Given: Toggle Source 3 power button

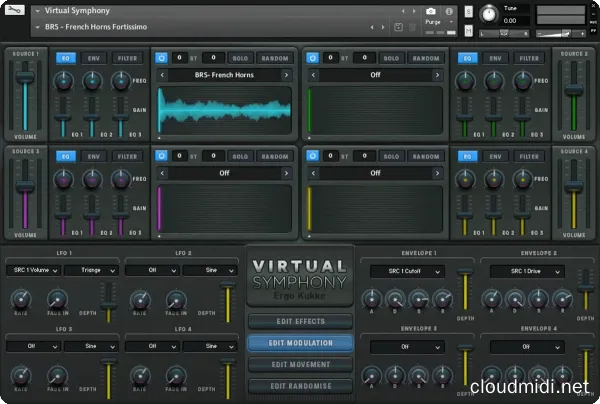Looking at the screenshot, I should [x=161, y=156].
